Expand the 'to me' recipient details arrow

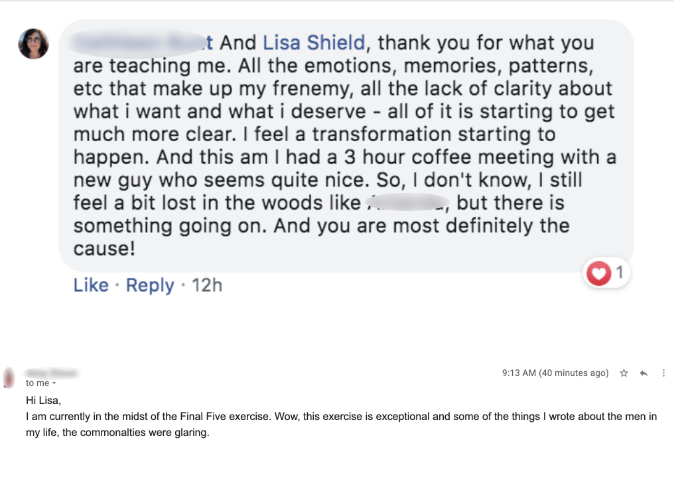tap(54, 383)
